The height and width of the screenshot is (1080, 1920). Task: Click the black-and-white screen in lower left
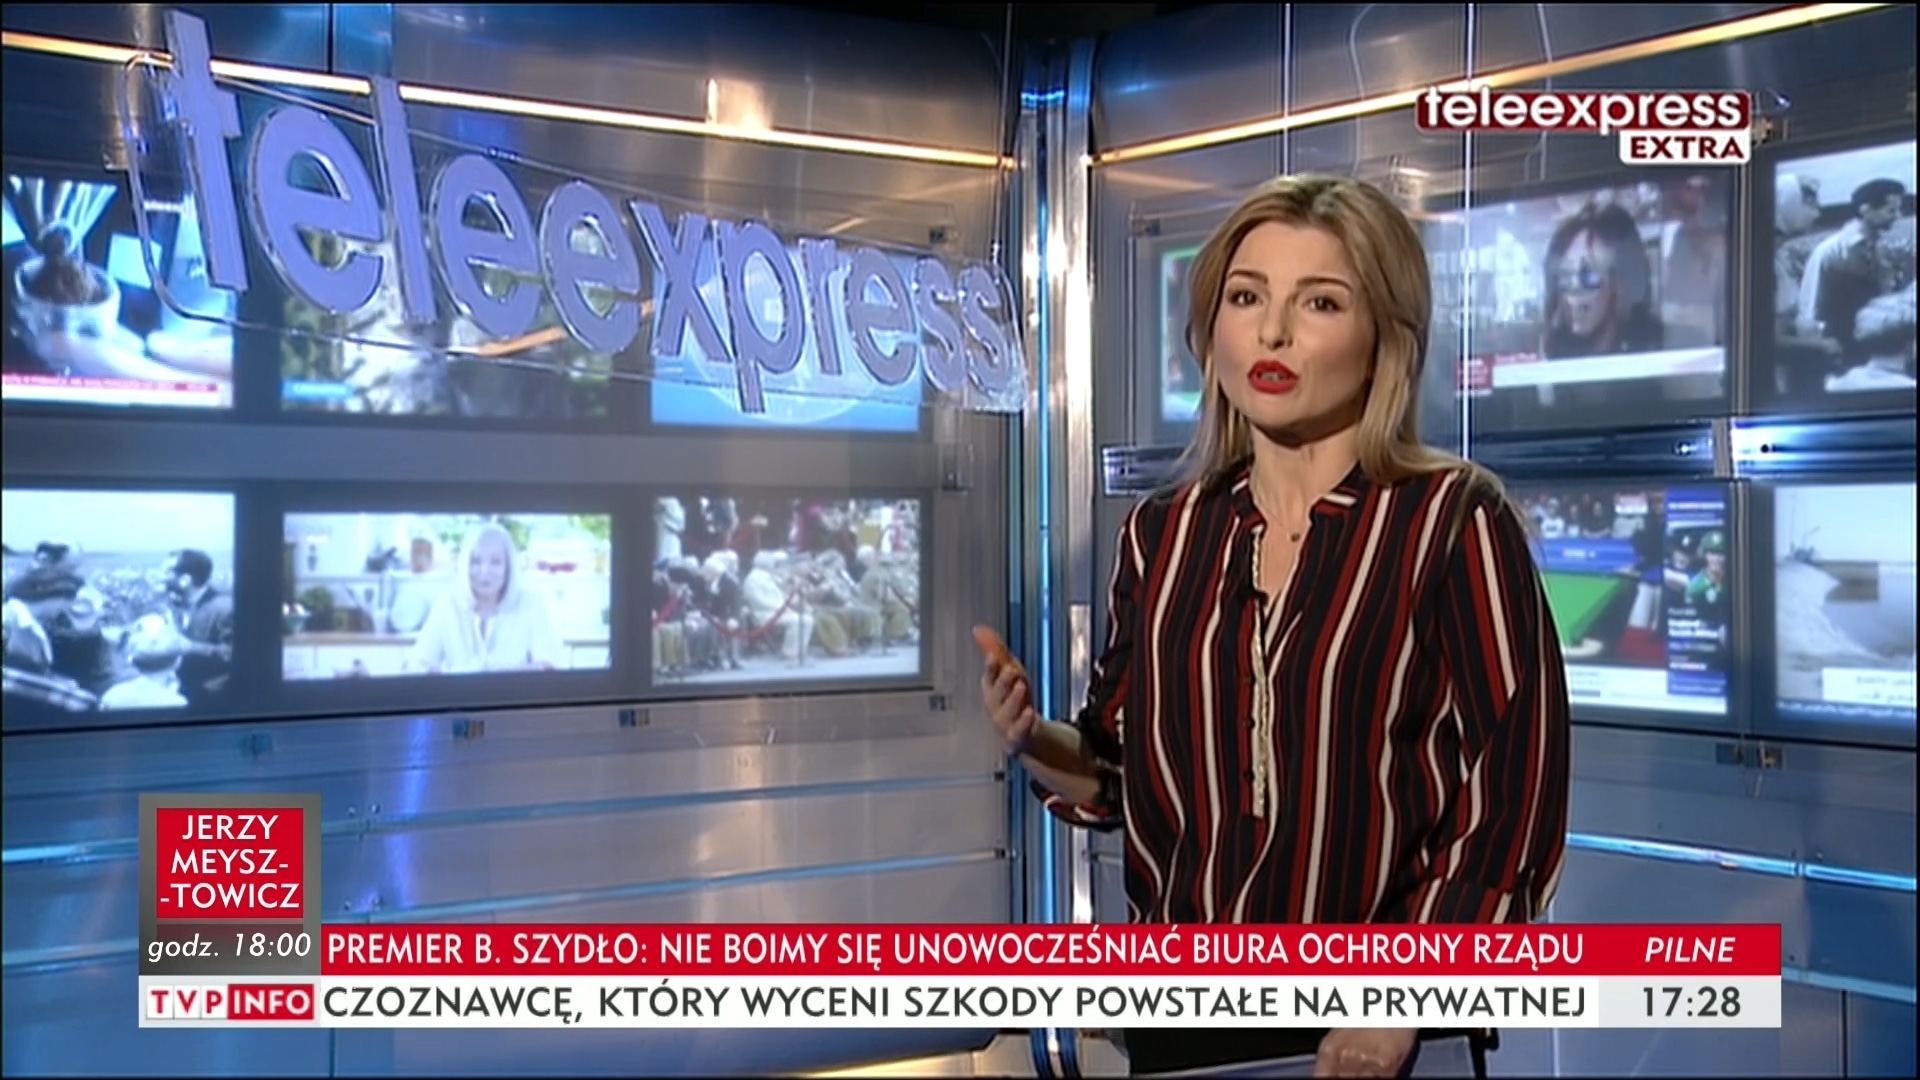[x=117, y=601]
